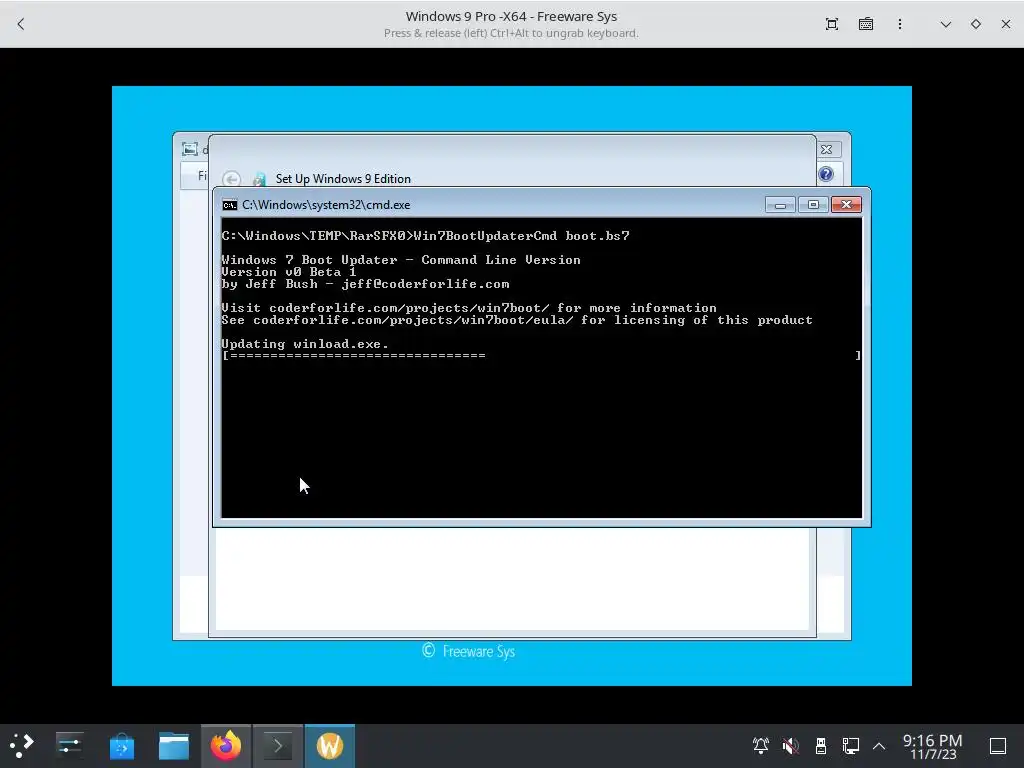The image size is (1024, 768).
Task: Toggle fullscreen mode in viewer title bar
Action: pyautogui.click(x=831, y=24)
